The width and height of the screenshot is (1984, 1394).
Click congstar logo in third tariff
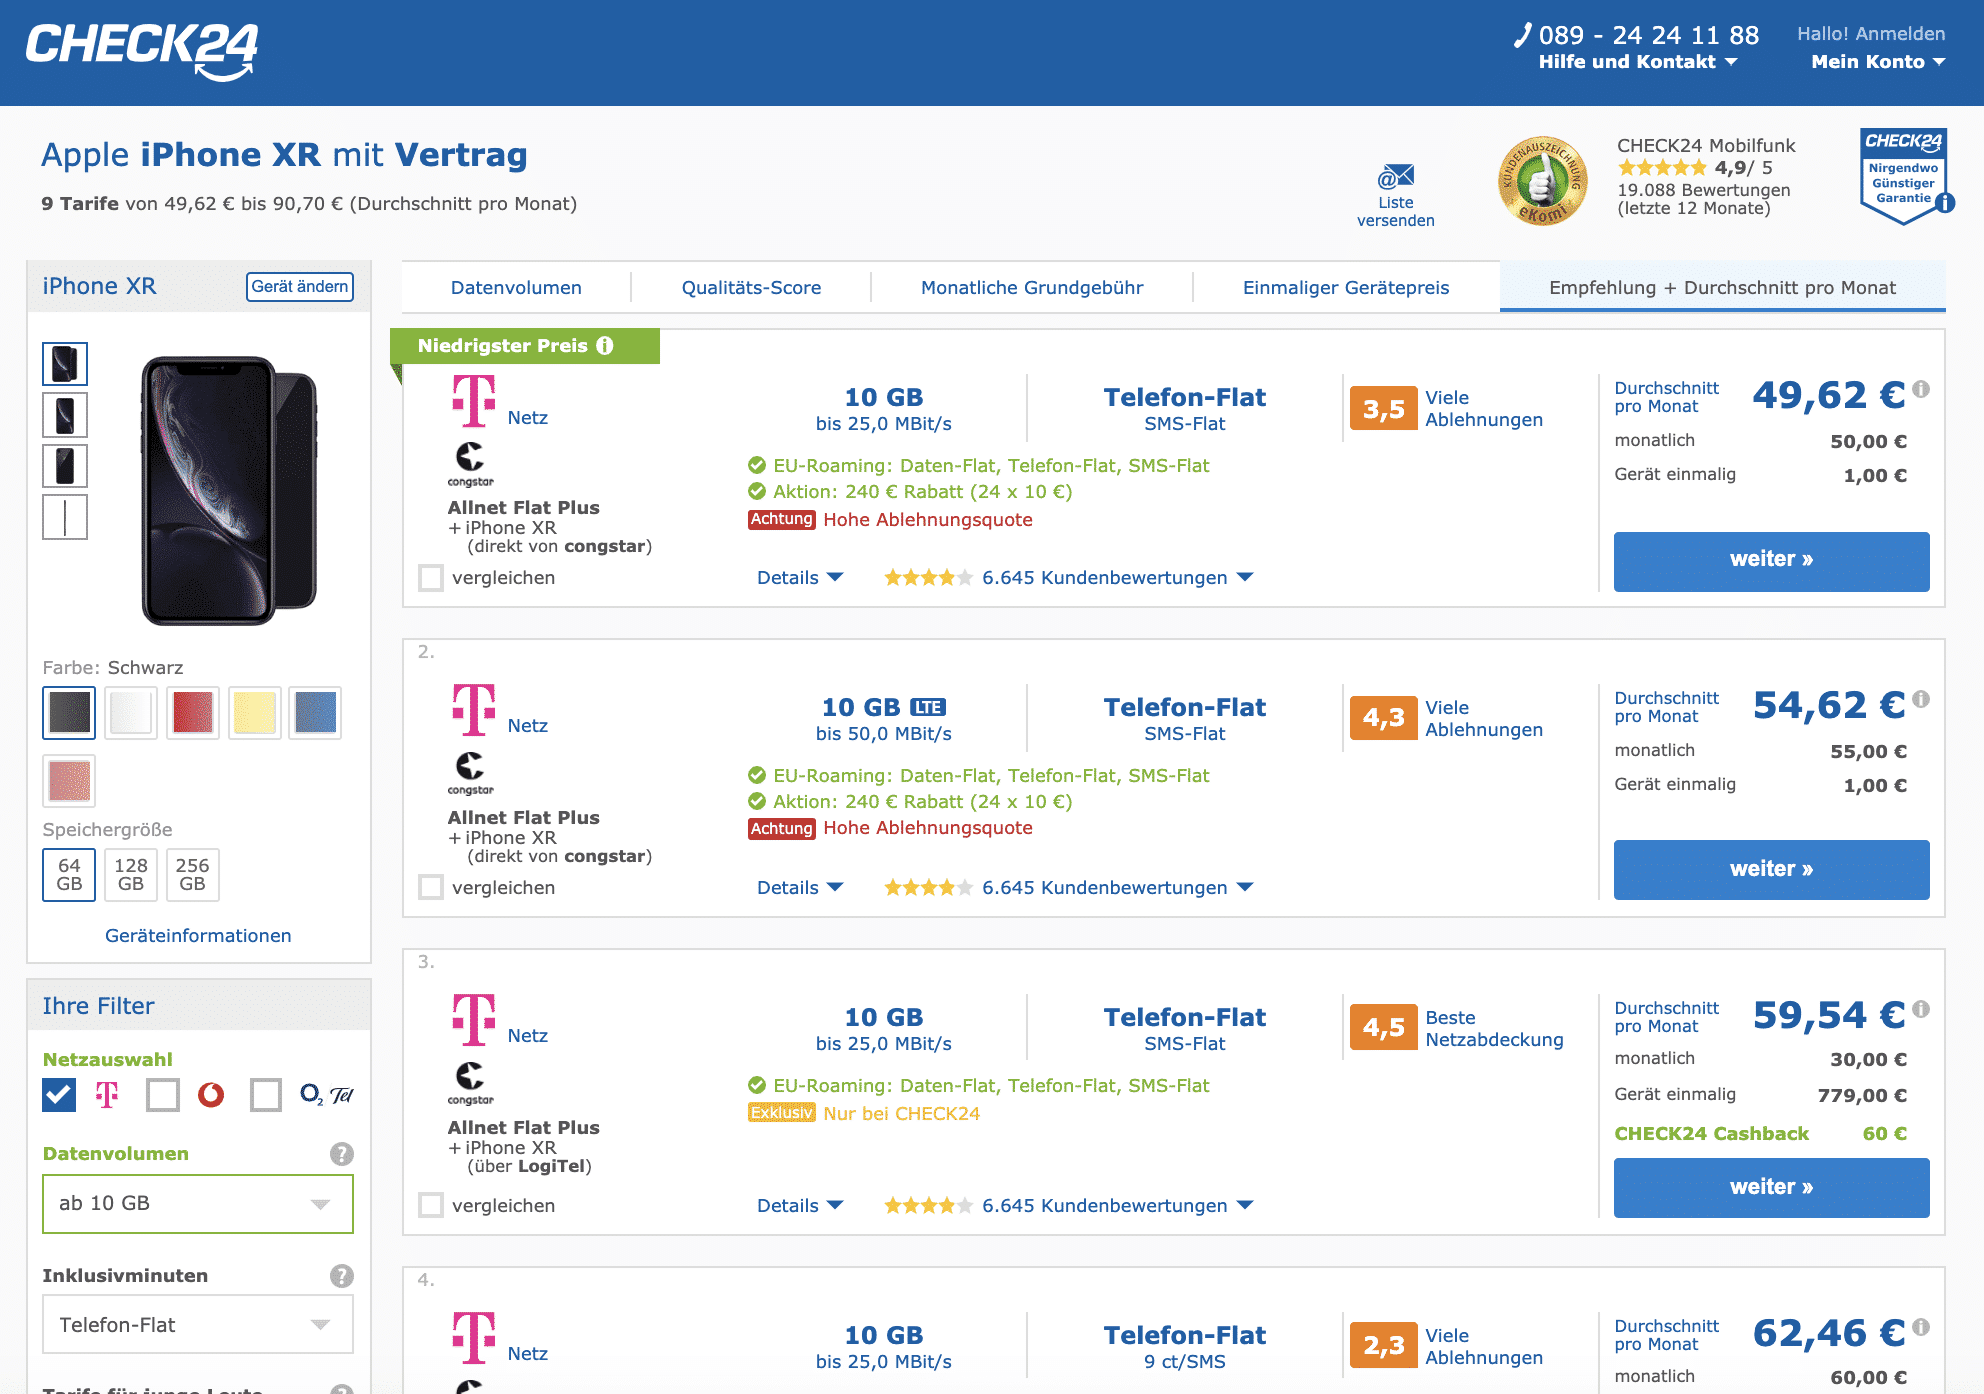470,1083
